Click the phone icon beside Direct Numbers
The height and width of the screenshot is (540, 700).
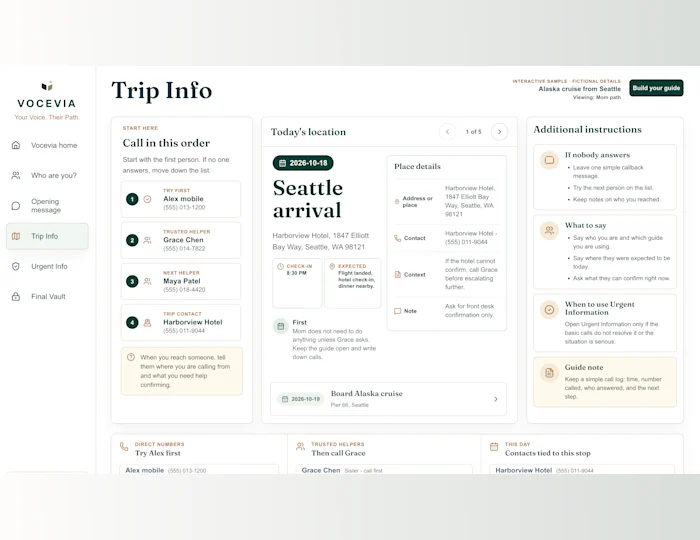click(124, 446)
